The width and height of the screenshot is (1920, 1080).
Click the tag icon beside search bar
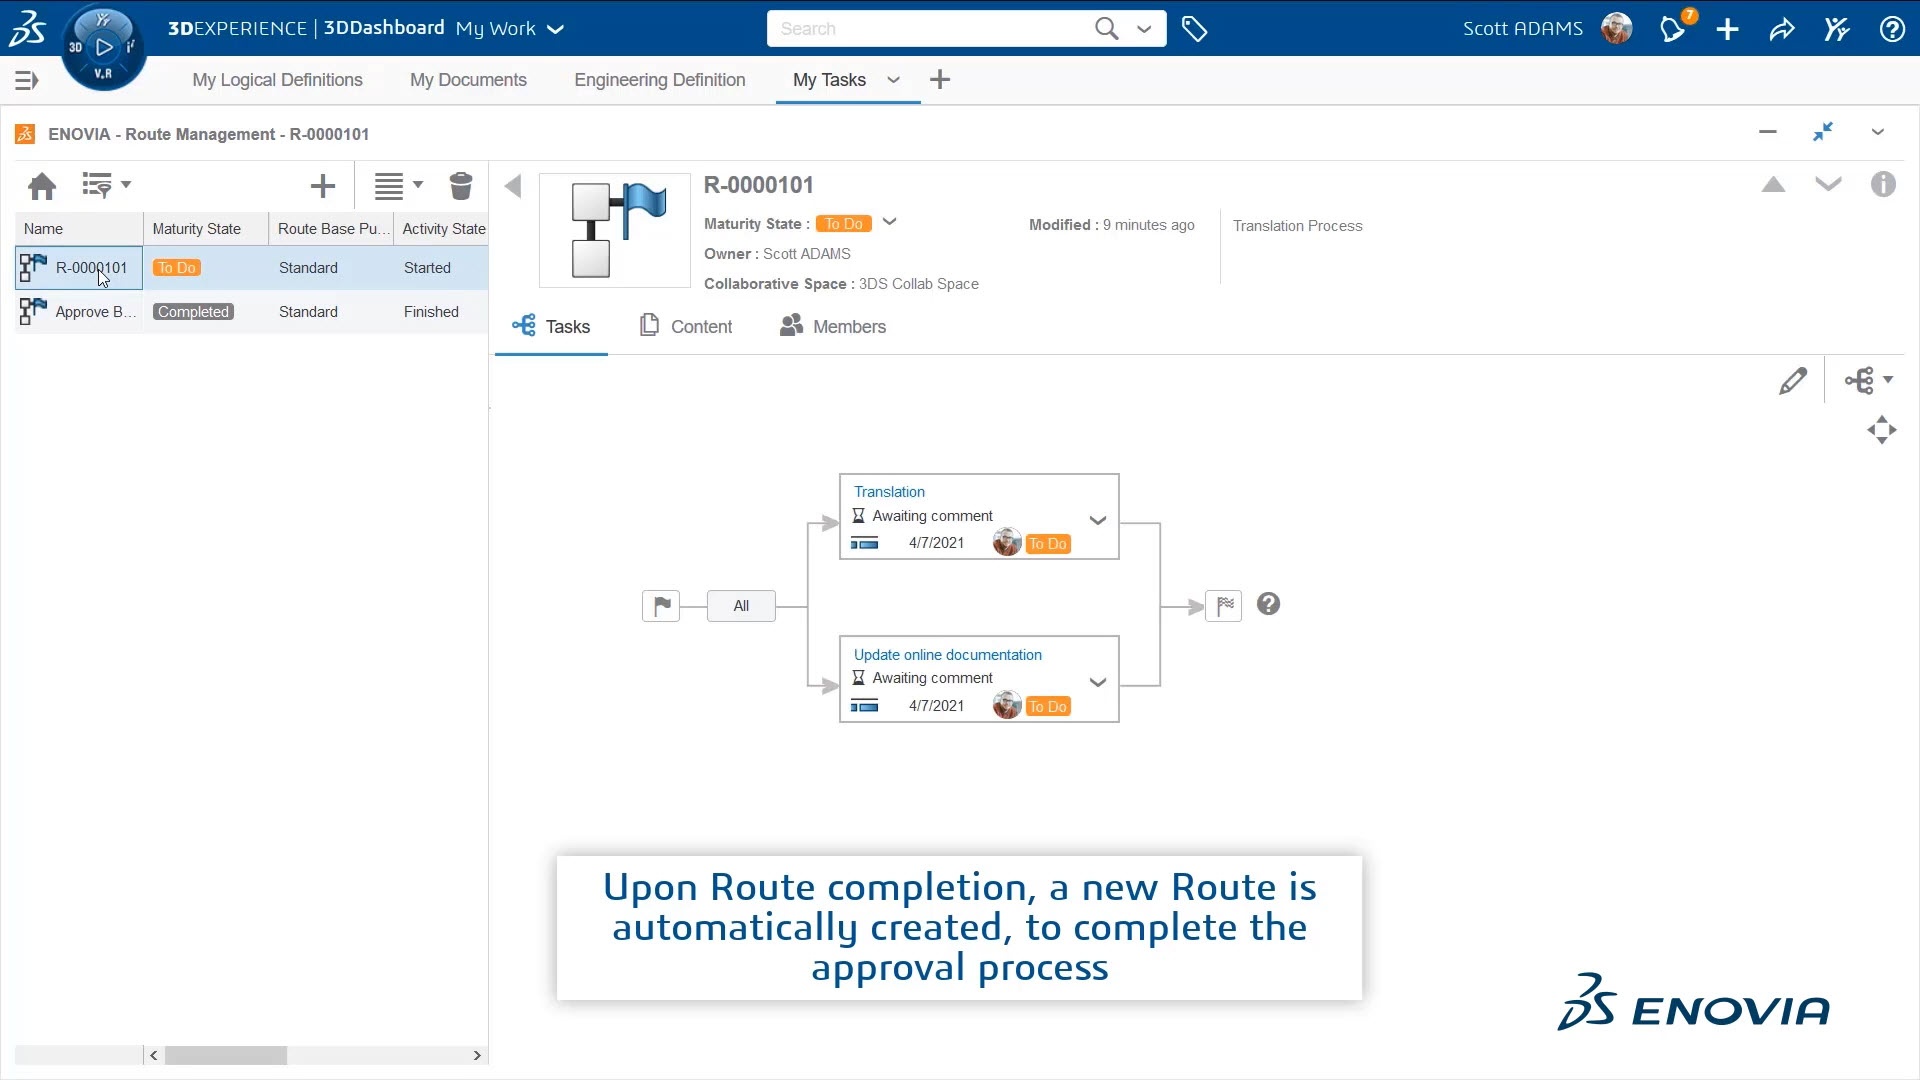coord(1194,29)
